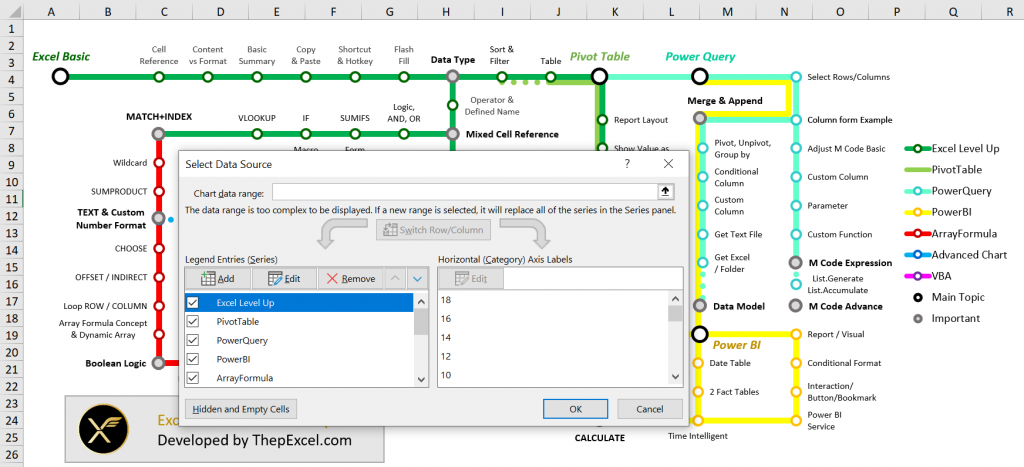Uncheck the PowerQuery series checkbox
The width and height of the screenshot is (1024, 467).
point(193,340)
